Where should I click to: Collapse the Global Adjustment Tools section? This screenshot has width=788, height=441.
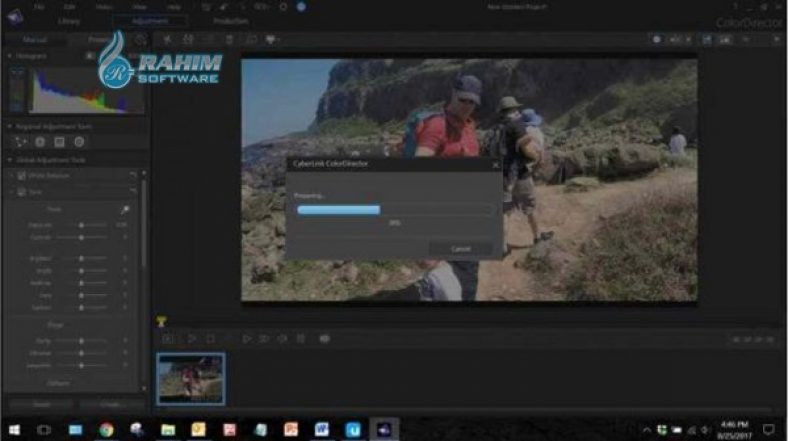10,160
